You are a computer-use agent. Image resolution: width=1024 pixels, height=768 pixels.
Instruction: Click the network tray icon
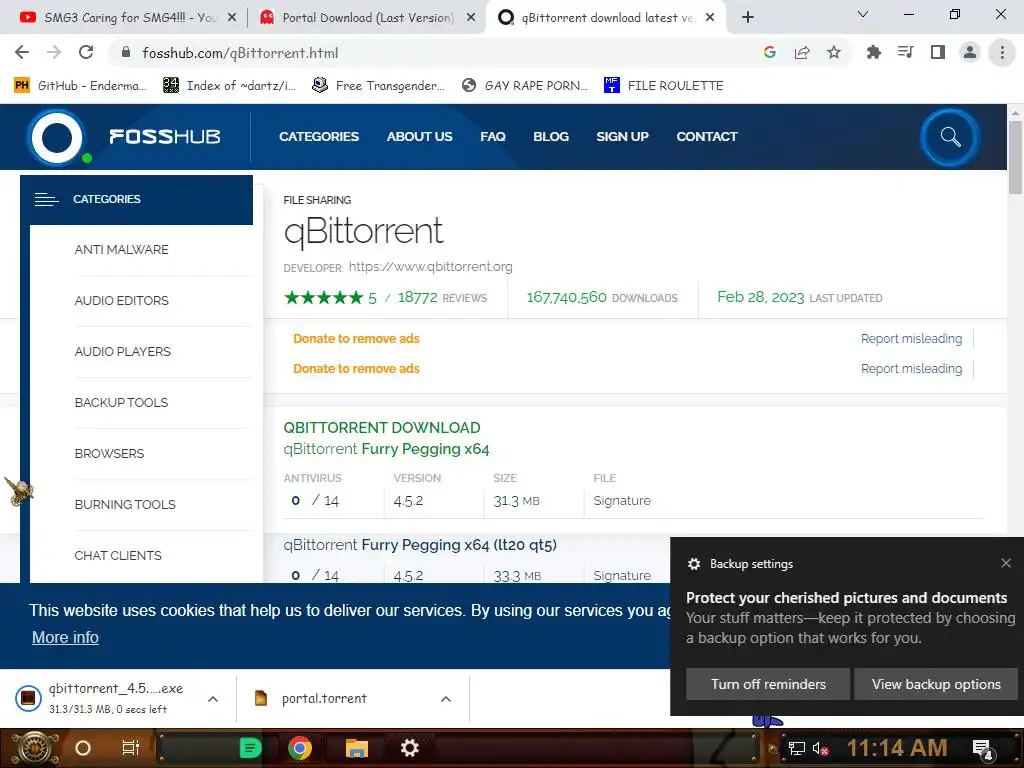796,748
